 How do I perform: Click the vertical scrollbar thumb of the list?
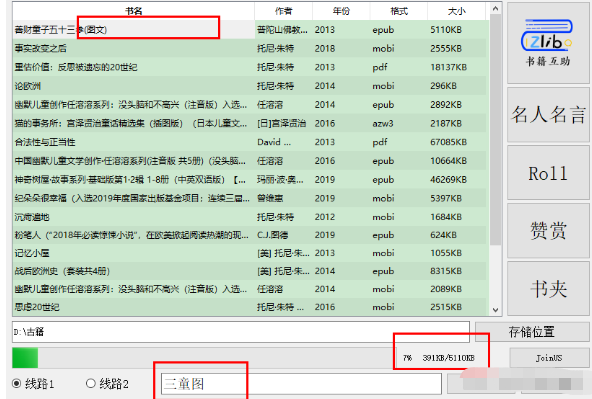tap(496, 129)
